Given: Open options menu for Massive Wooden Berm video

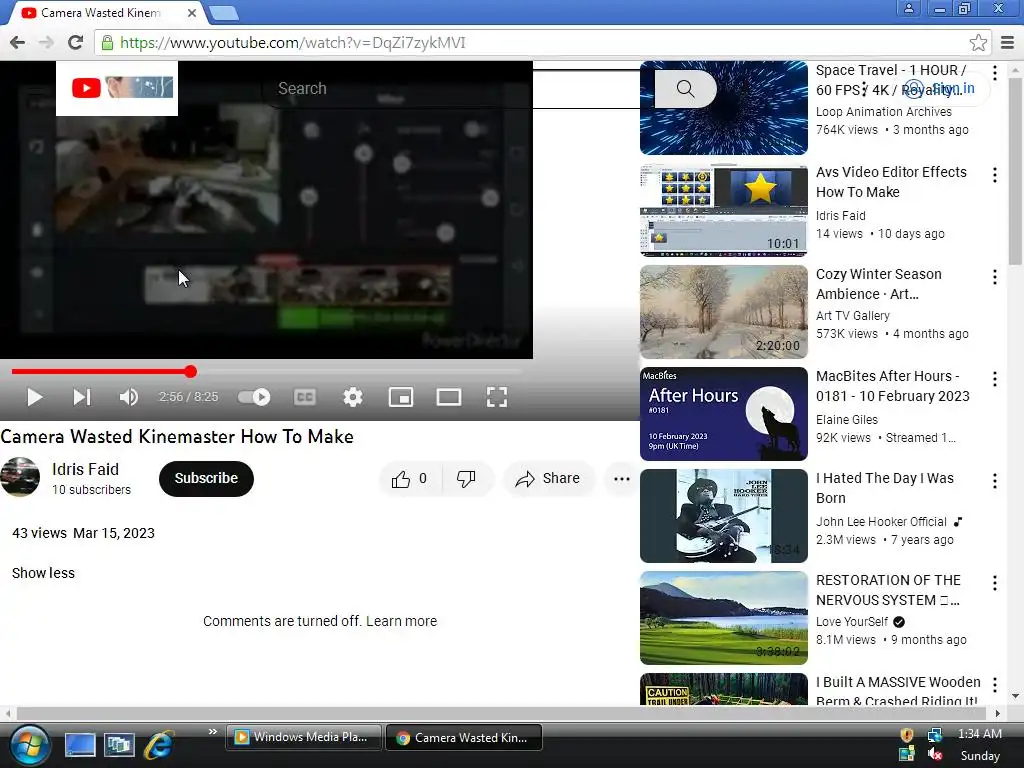Looking at the screenshot, I should [x=995, y=684].
